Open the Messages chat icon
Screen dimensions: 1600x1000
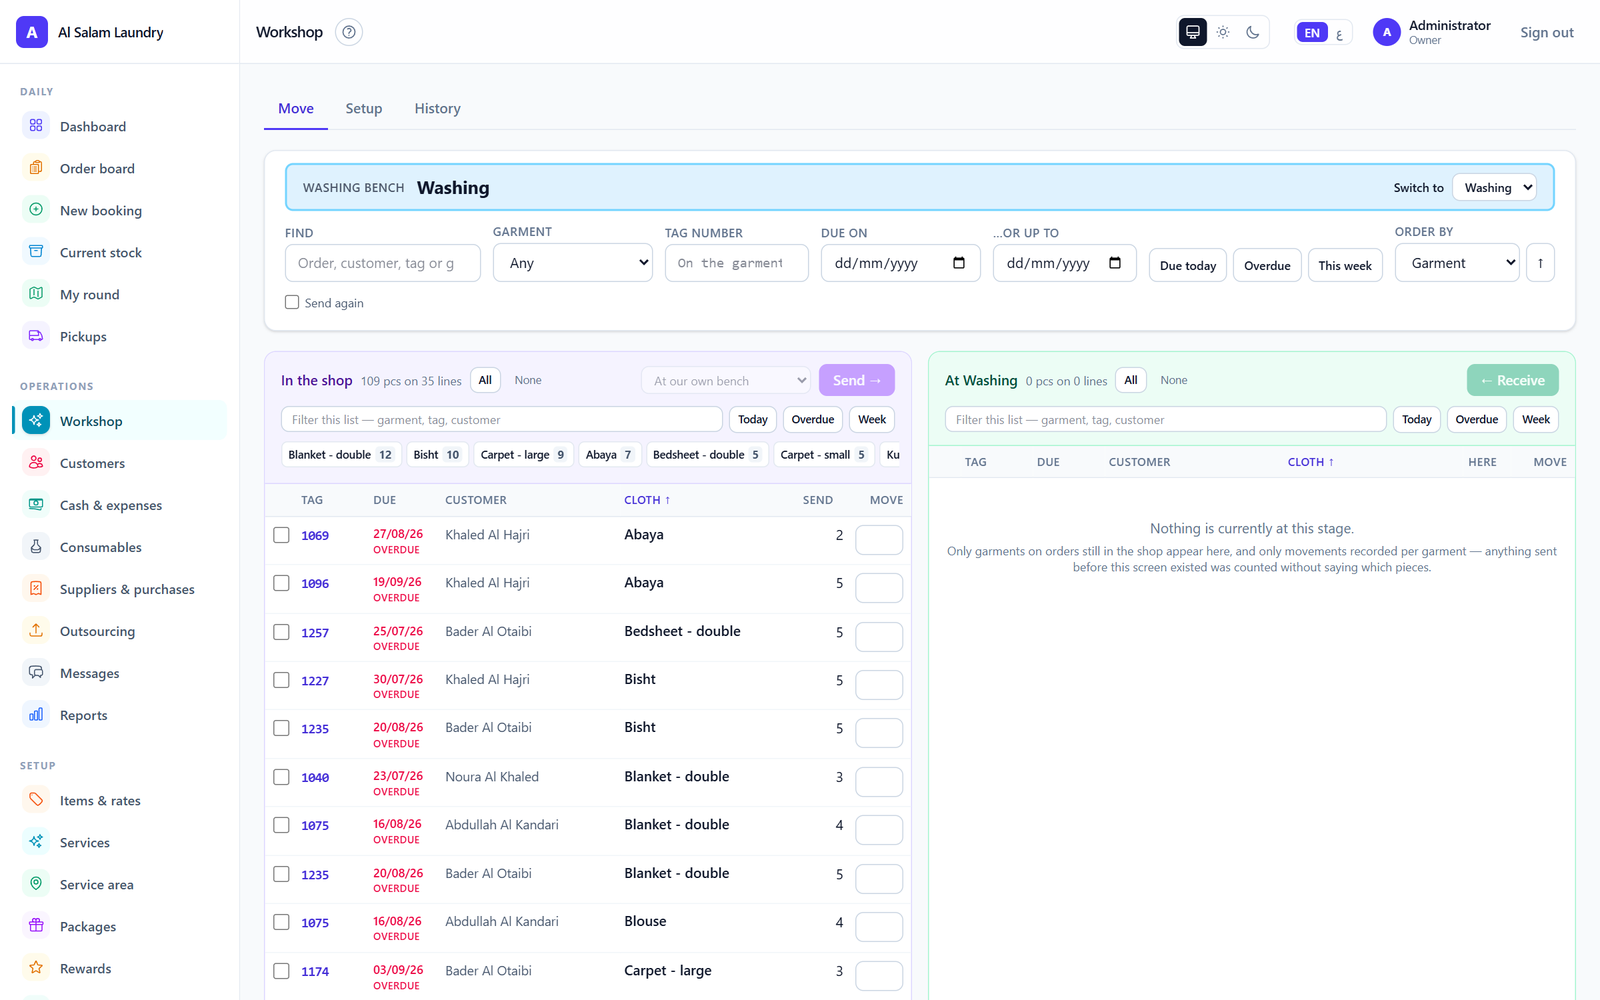pos(36,673)
